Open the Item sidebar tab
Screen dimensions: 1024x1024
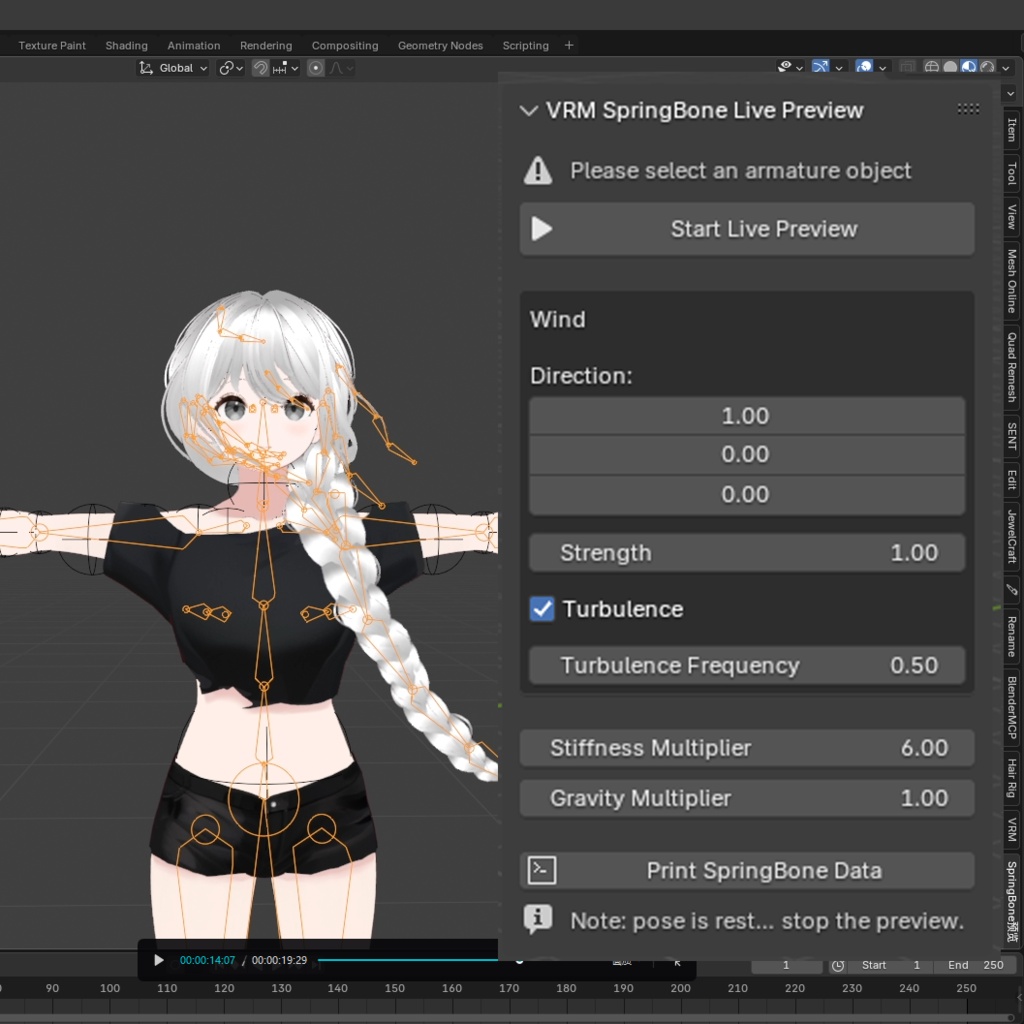click(1012, 129)
